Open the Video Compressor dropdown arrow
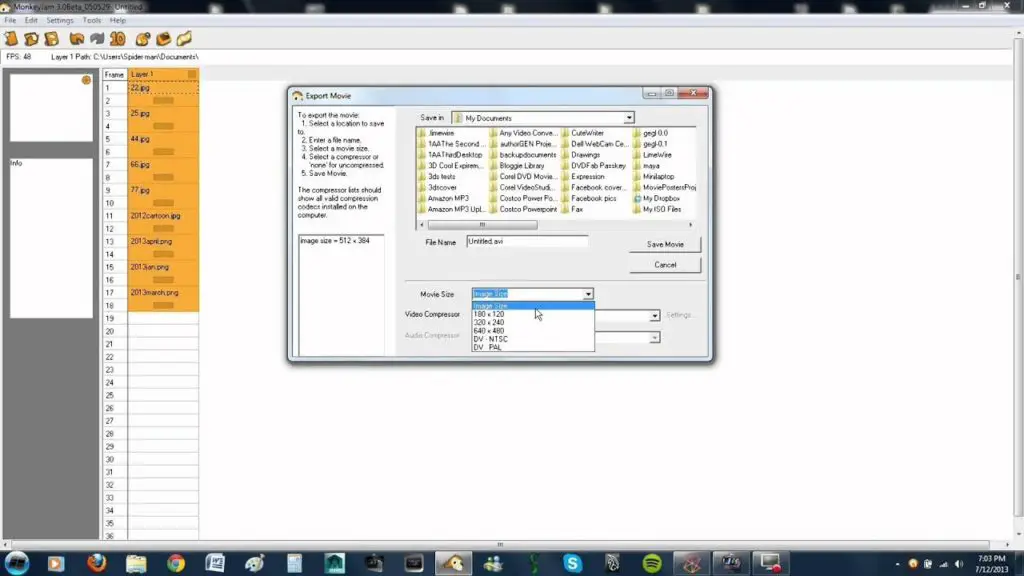 (655, 316)
